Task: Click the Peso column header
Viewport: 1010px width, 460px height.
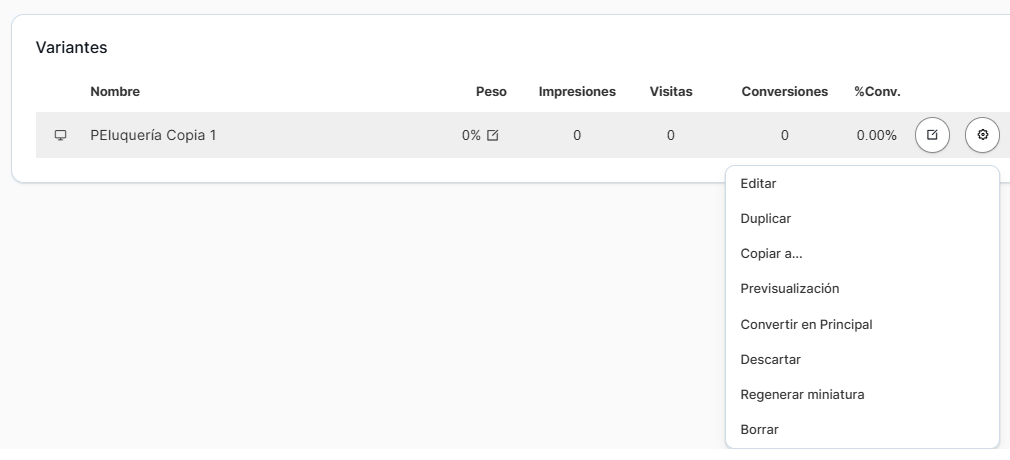Action: (x=491, y=92)
